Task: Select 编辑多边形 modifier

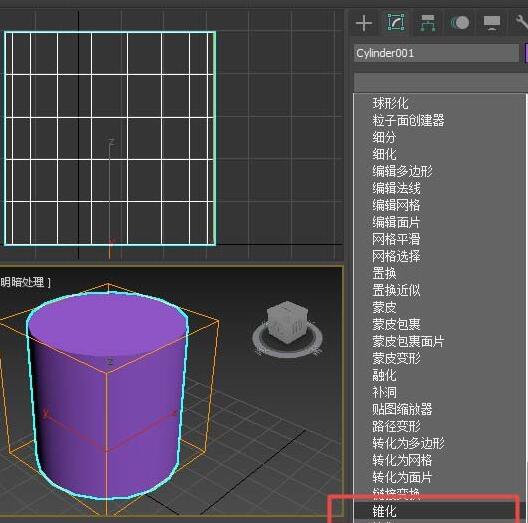Action: click(402, 171)
